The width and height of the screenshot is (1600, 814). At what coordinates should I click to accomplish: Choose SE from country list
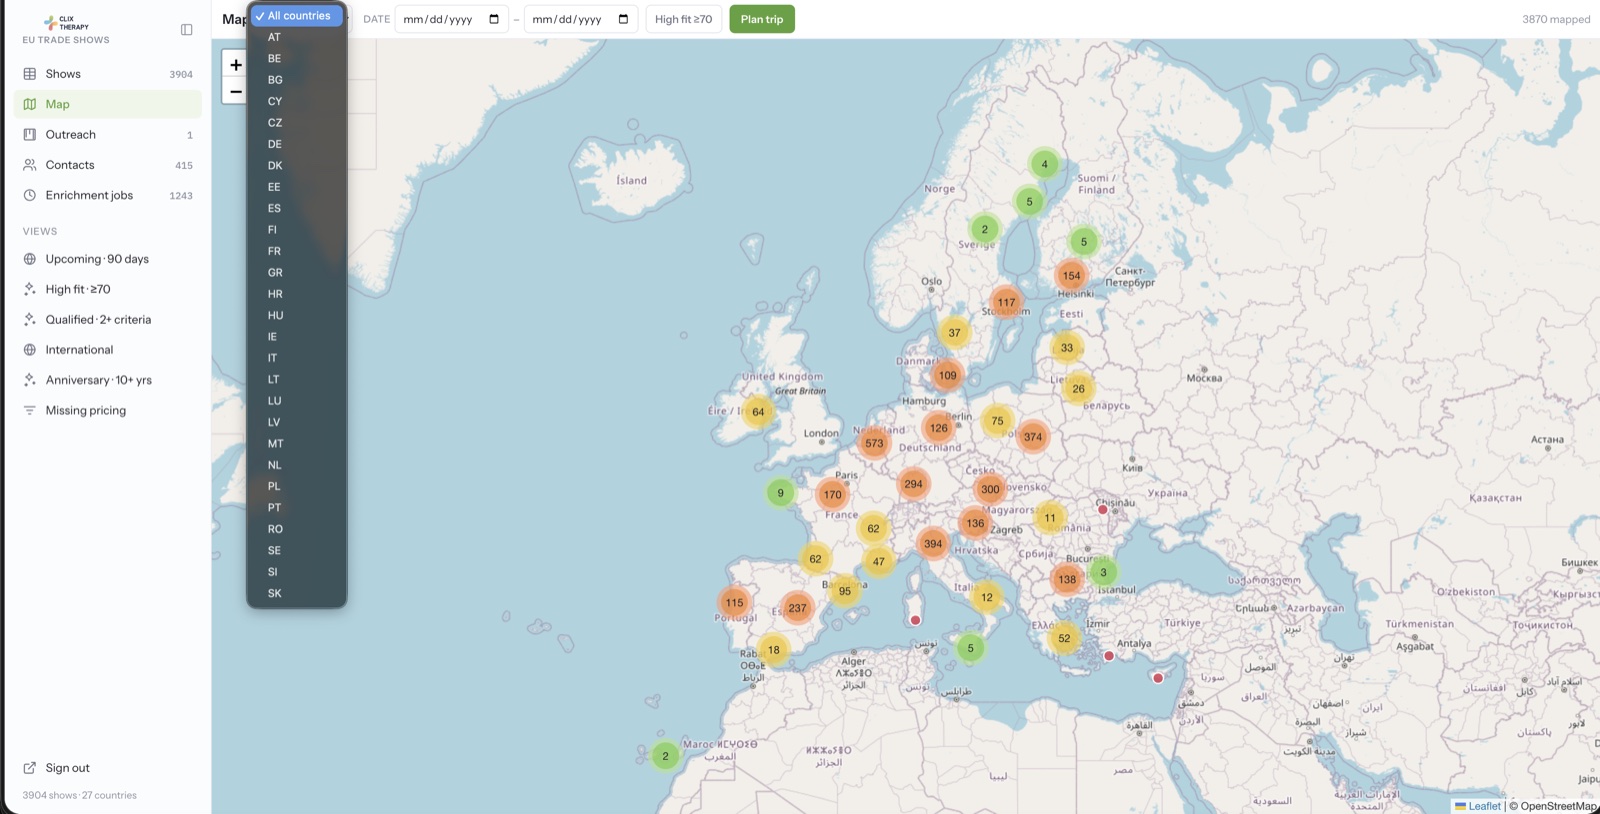pos(297,550)
